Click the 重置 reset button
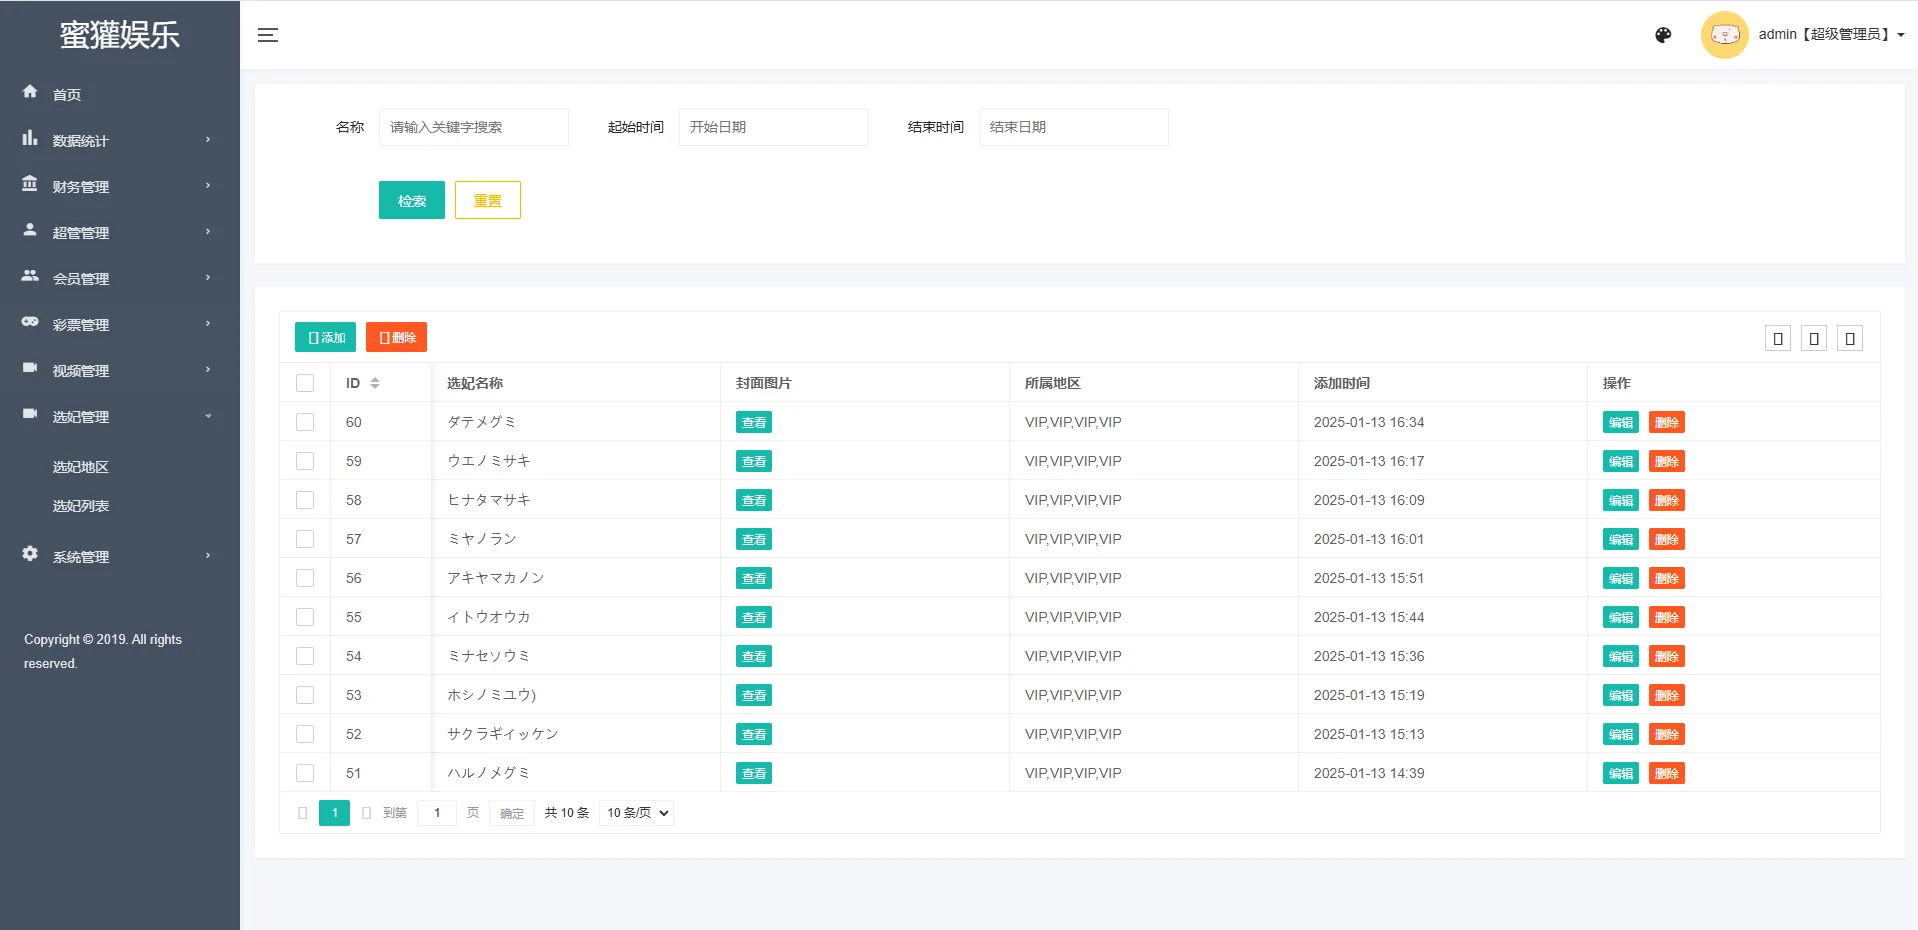1918x930 pixels. pos(487,200)
